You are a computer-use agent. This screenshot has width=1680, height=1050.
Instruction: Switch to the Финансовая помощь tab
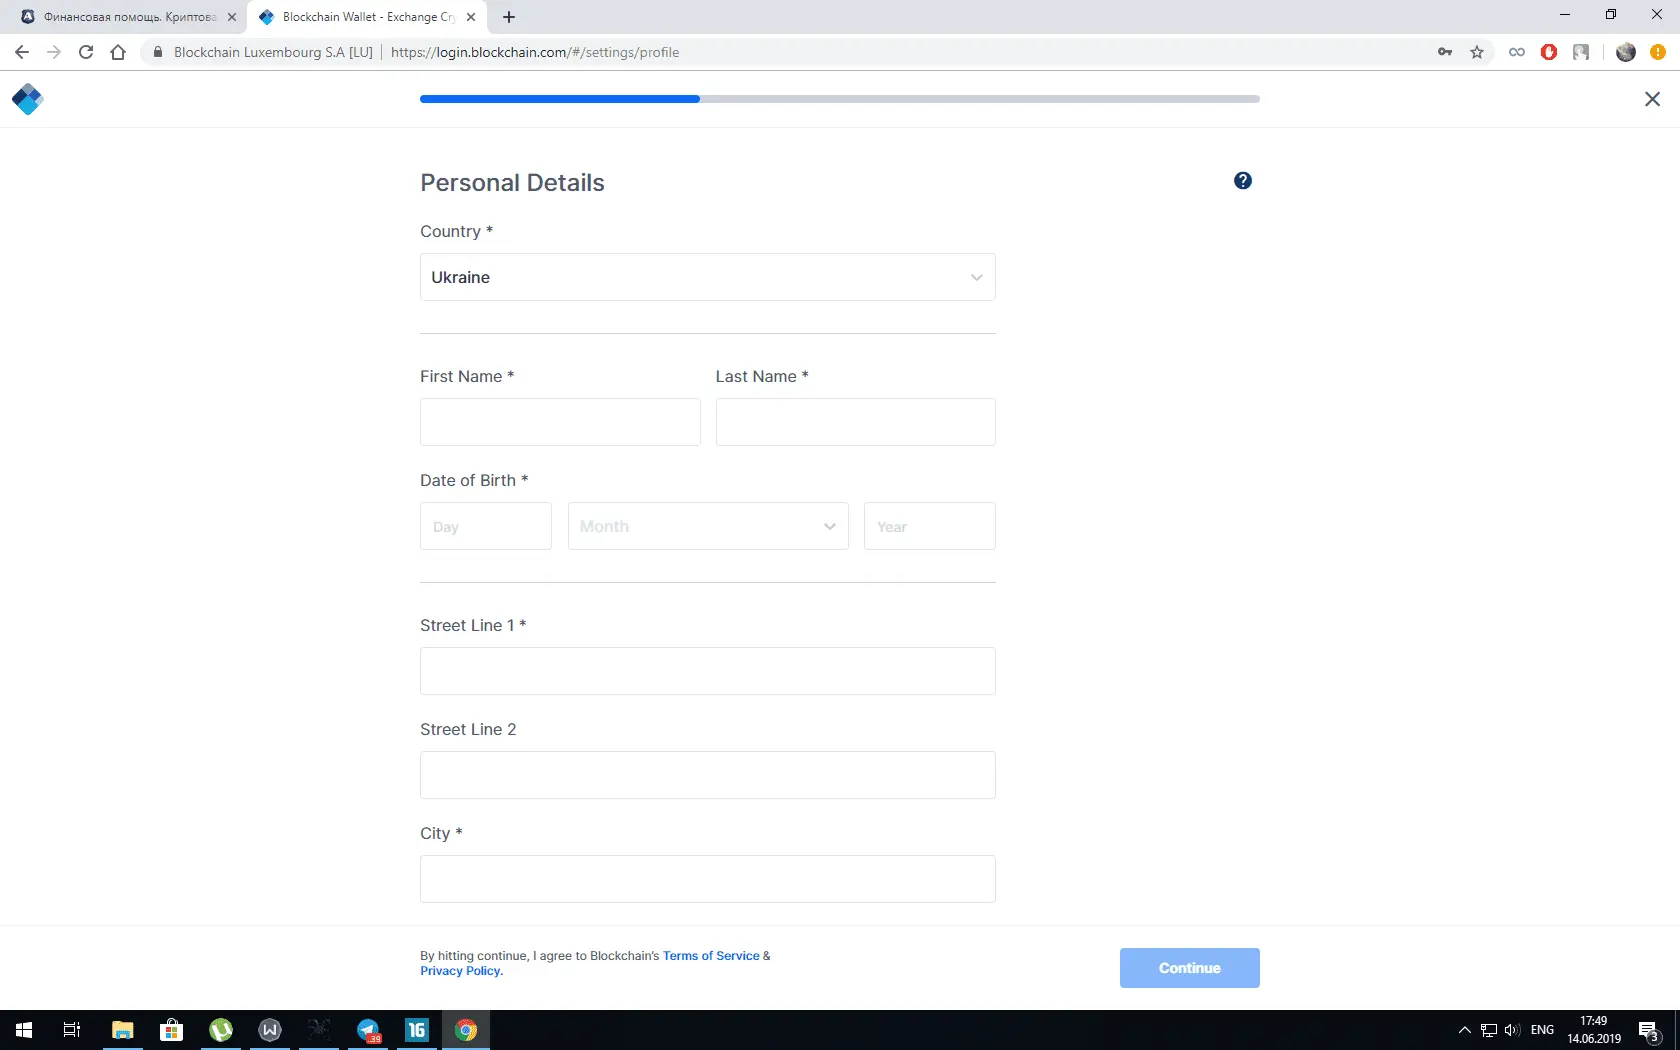click(x=128, y=17)
